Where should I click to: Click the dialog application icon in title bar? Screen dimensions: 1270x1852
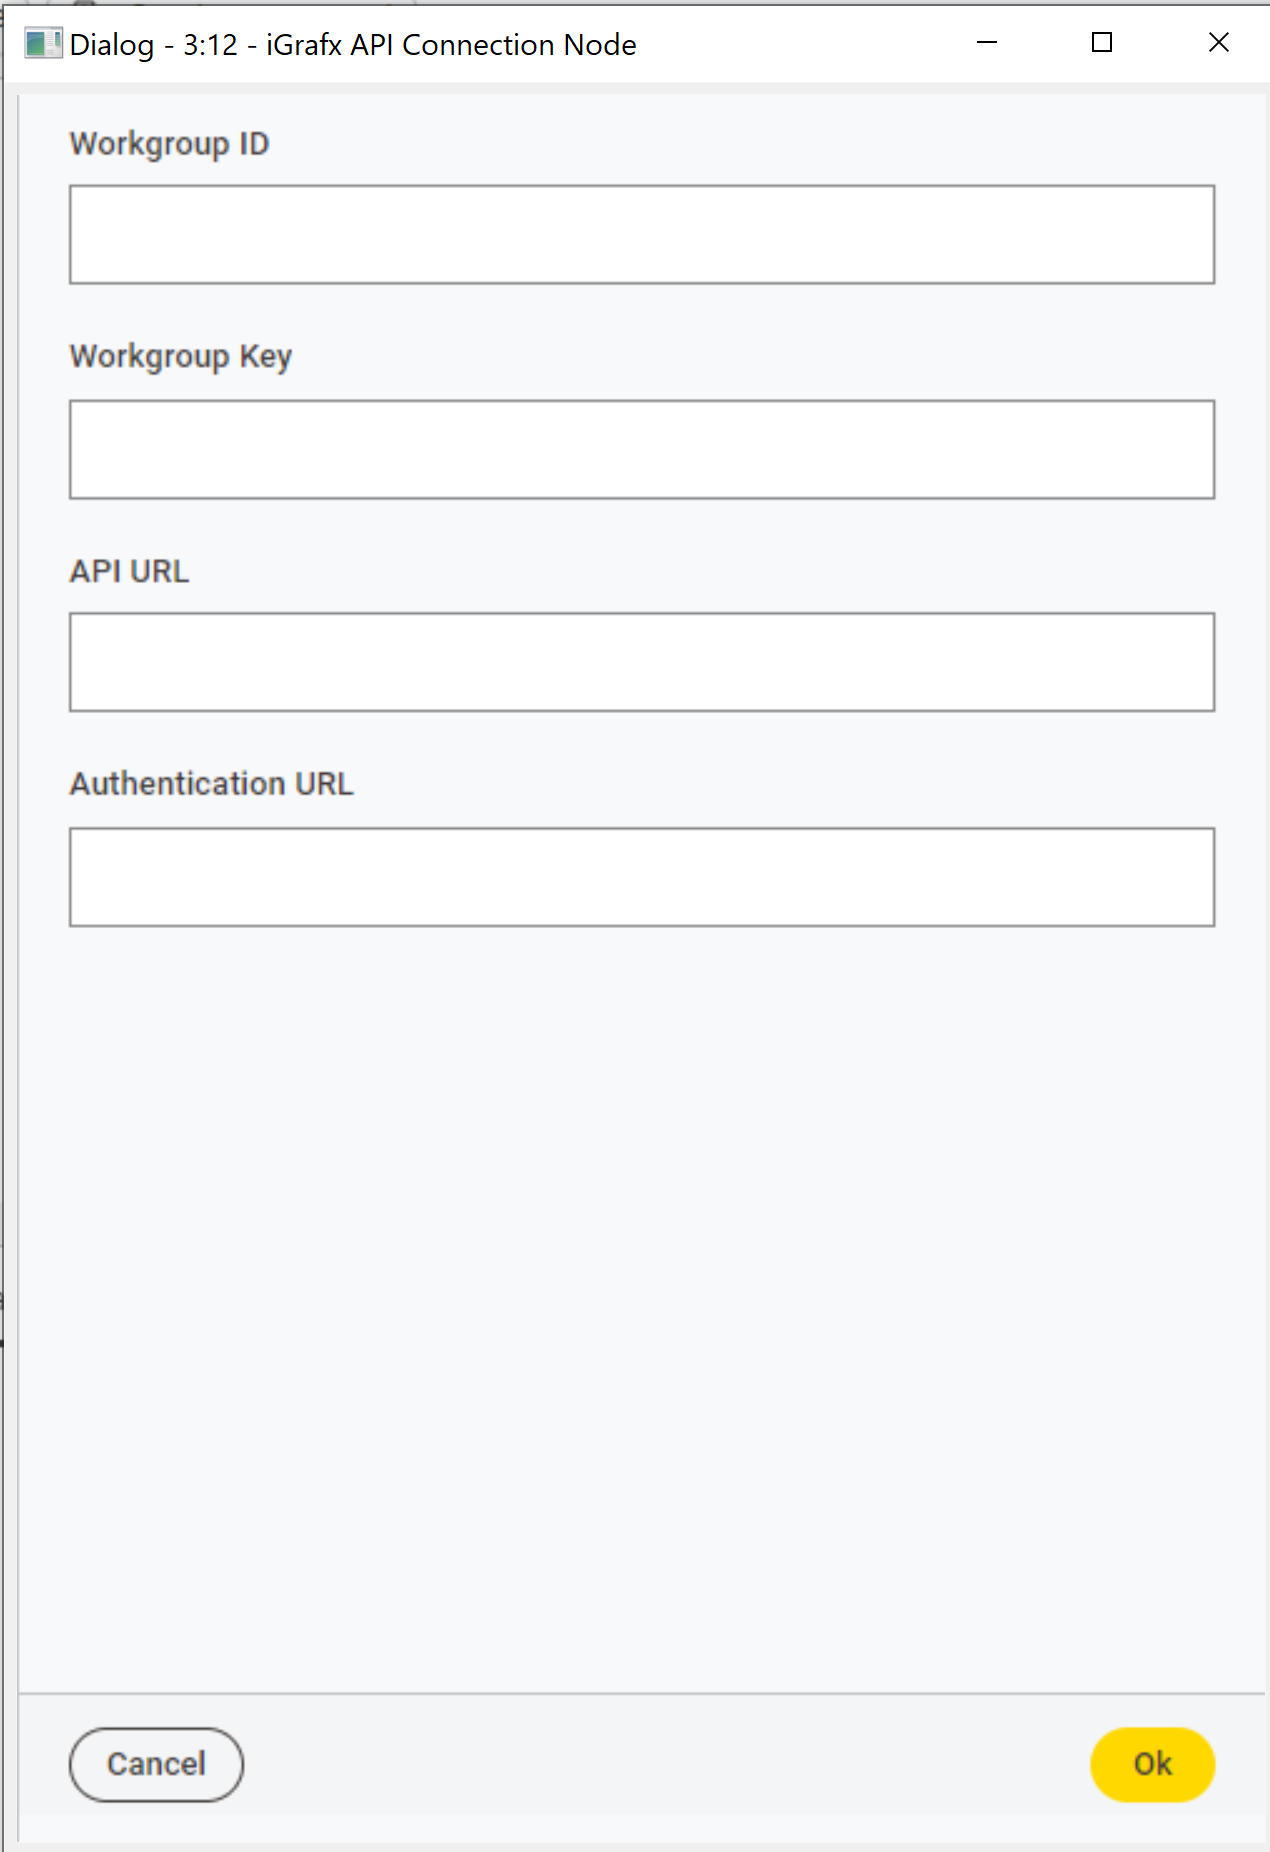[43, 44]
